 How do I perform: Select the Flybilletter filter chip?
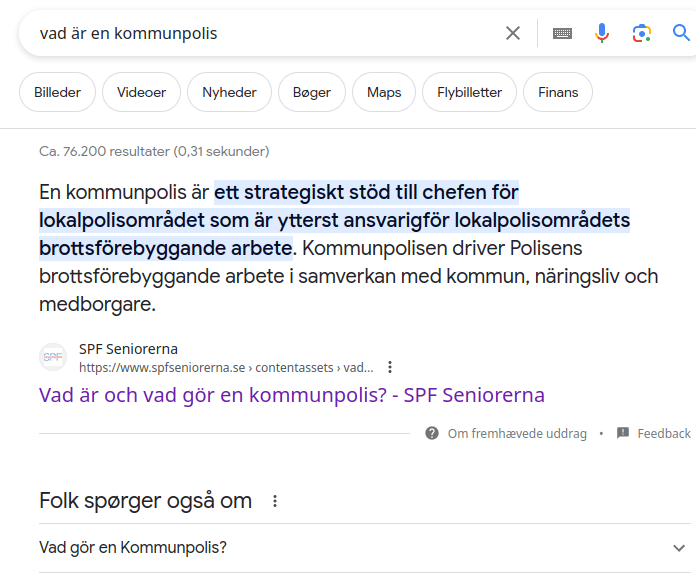tap(469, 93)
